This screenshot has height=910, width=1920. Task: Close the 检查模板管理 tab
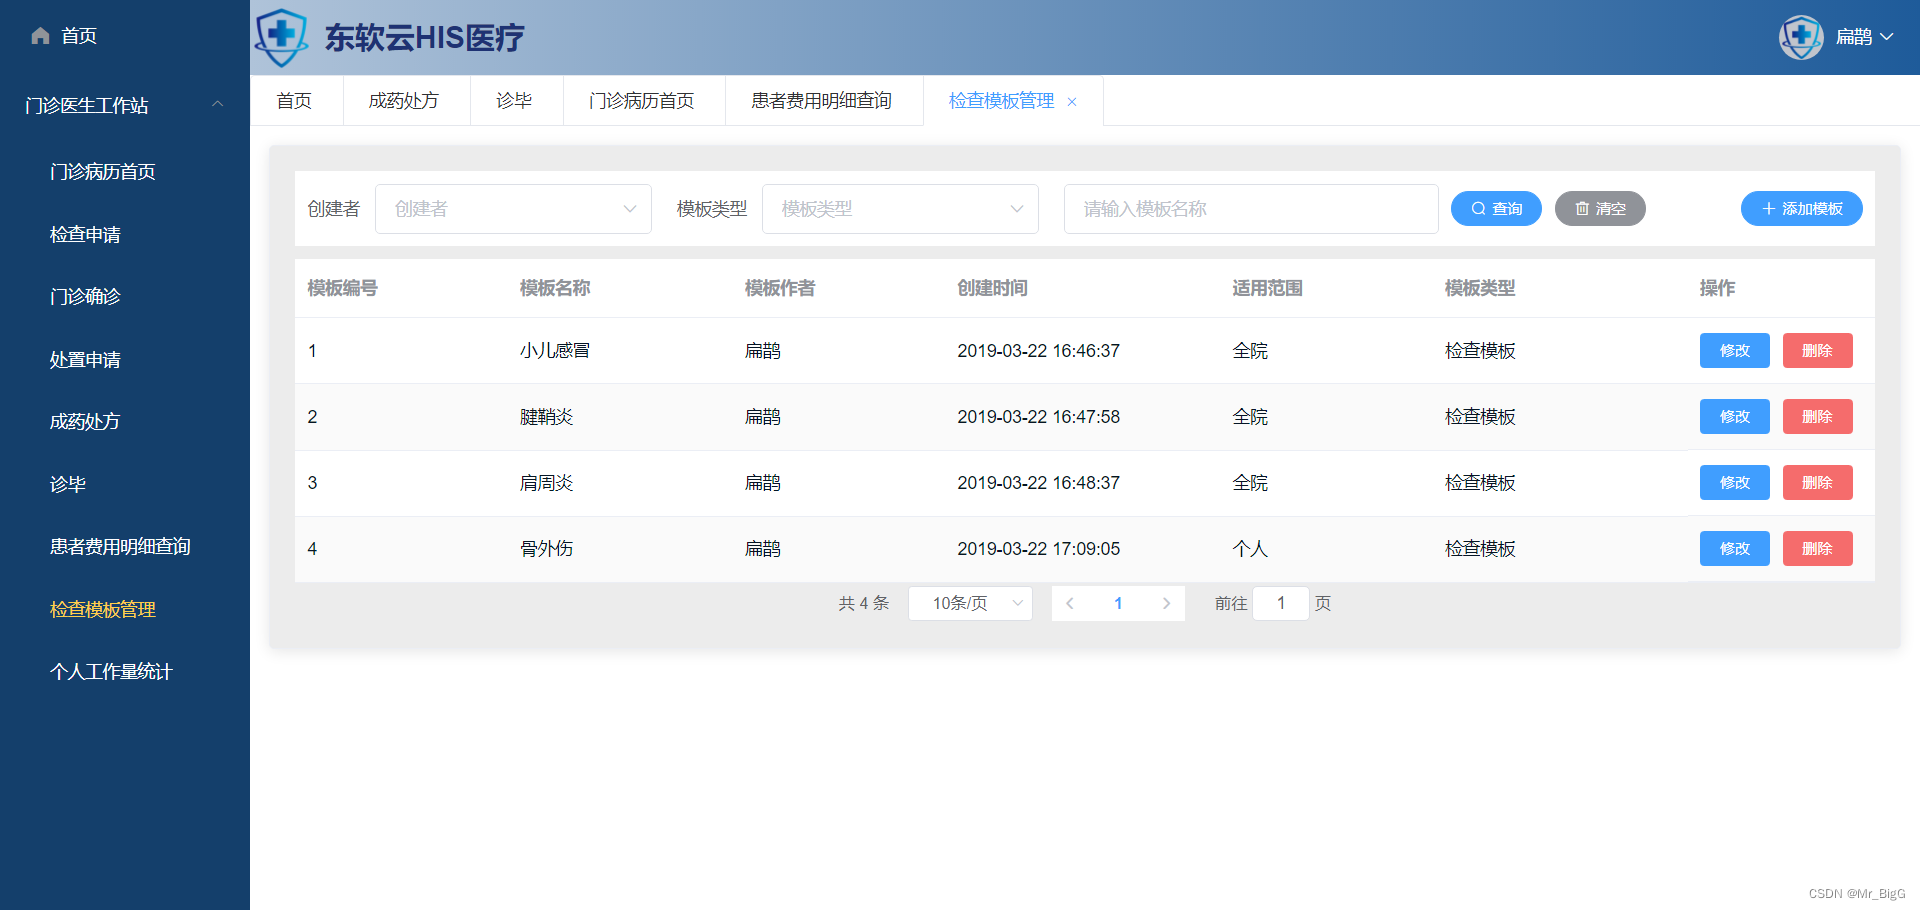click(1072, 102)
